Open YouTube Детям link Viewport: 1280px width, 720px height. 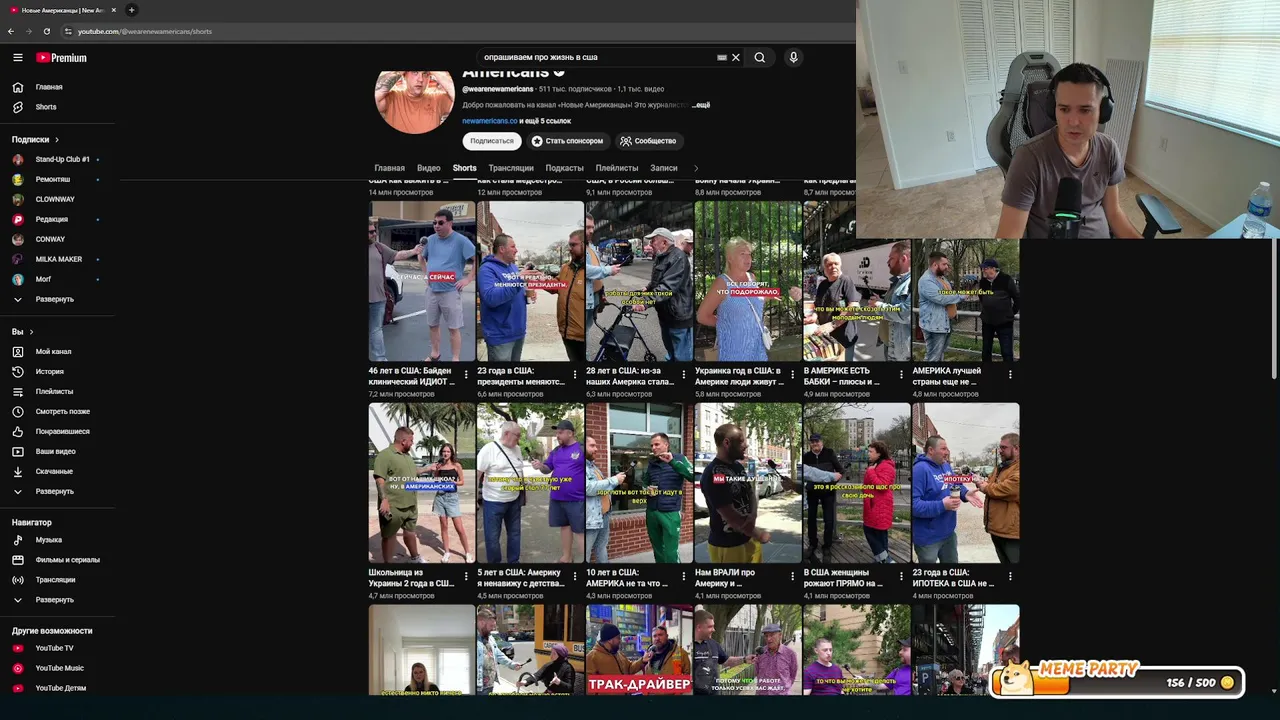60,688
